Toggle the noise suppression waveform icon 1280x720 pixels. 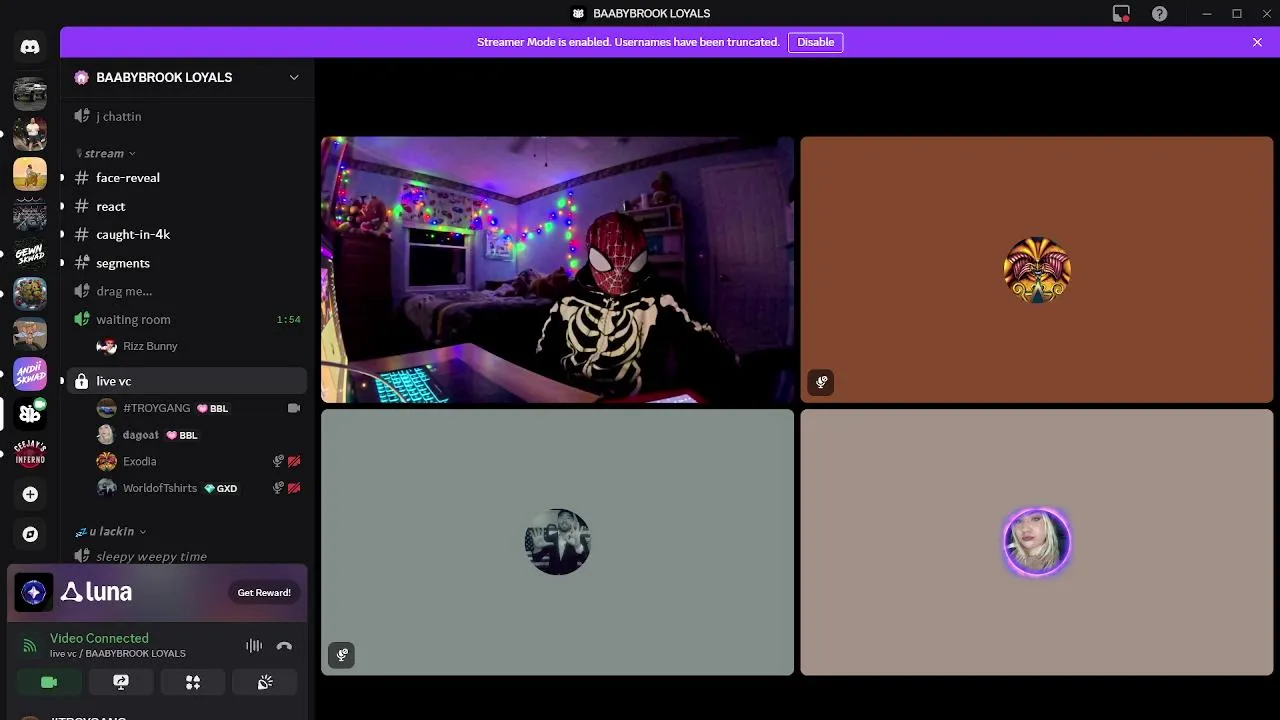point(254,646)
